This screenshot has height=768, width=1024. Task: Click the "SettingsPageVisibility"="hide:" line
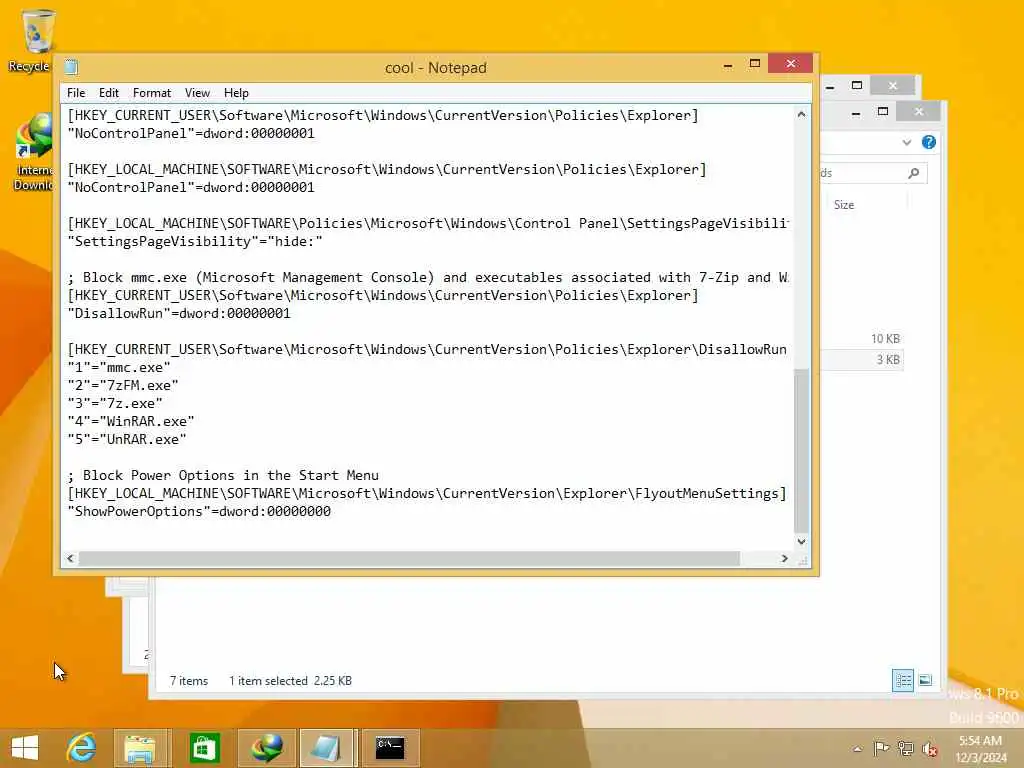[195, 242]
